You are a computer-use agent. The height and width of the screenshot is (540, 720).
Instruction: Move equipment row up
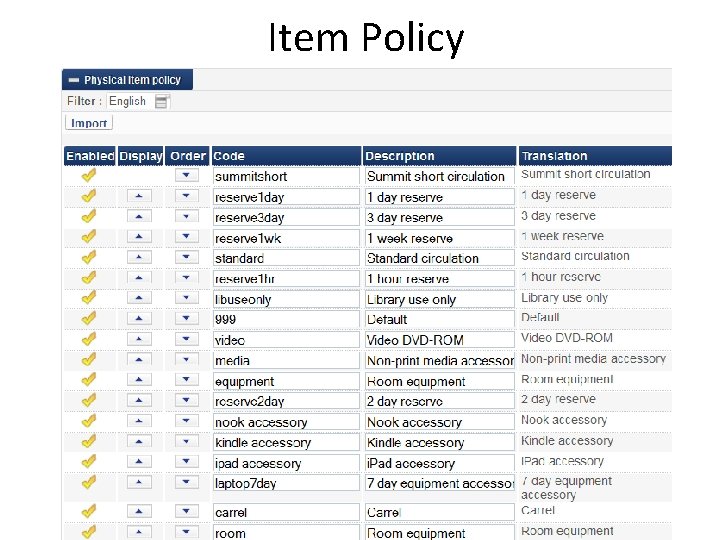point(139,380)
